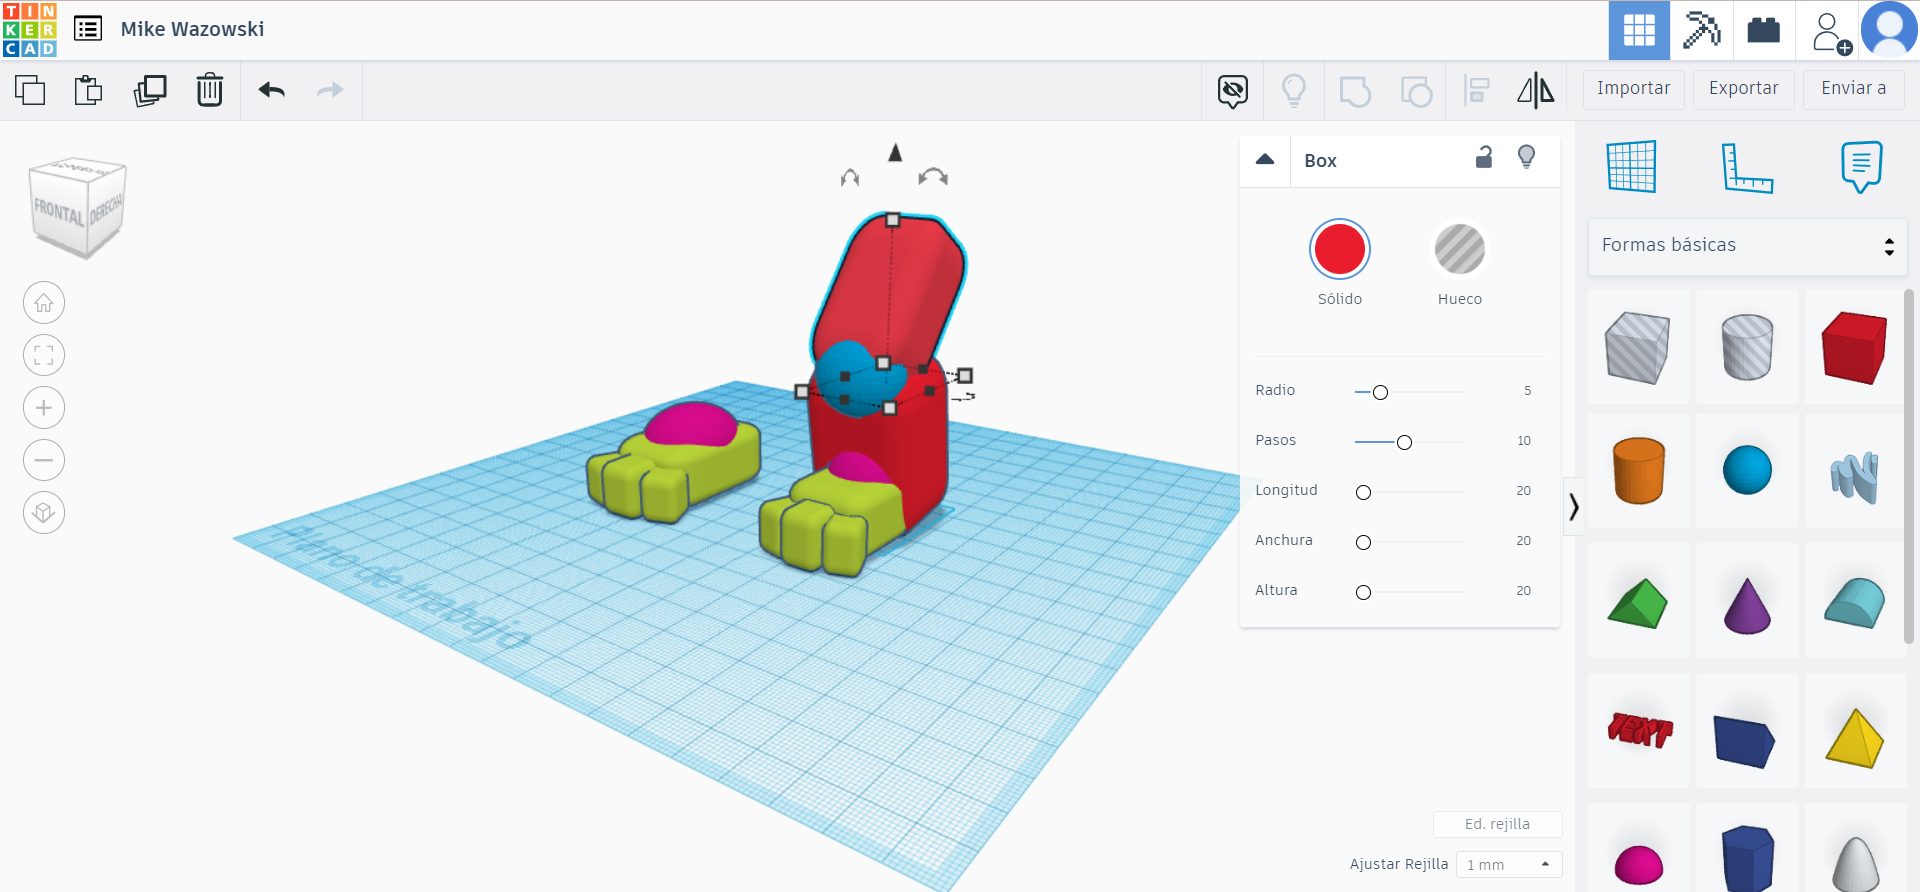Open the design list menu icon
Image resolution: width=1920 pixels, height=892 pixels.
pos(88,29)
